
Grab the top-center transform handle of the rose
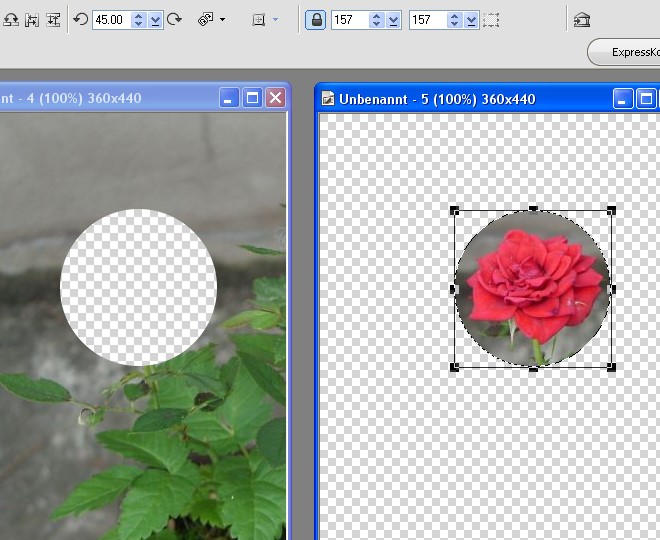533,210
